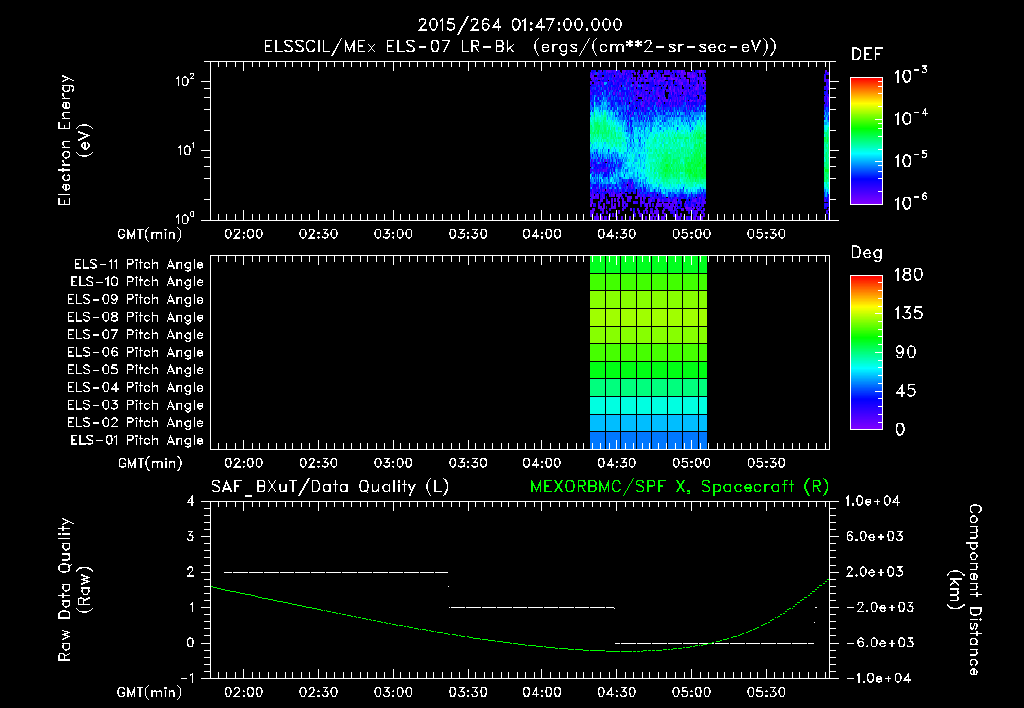Click the Deg pitch angle color bar

(x=866, y=352)
